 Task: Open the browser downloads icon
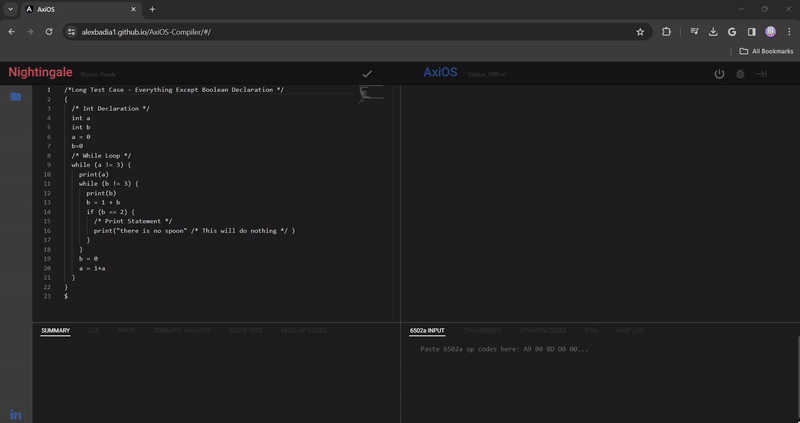pyautogui.click(x=713, y=32)
